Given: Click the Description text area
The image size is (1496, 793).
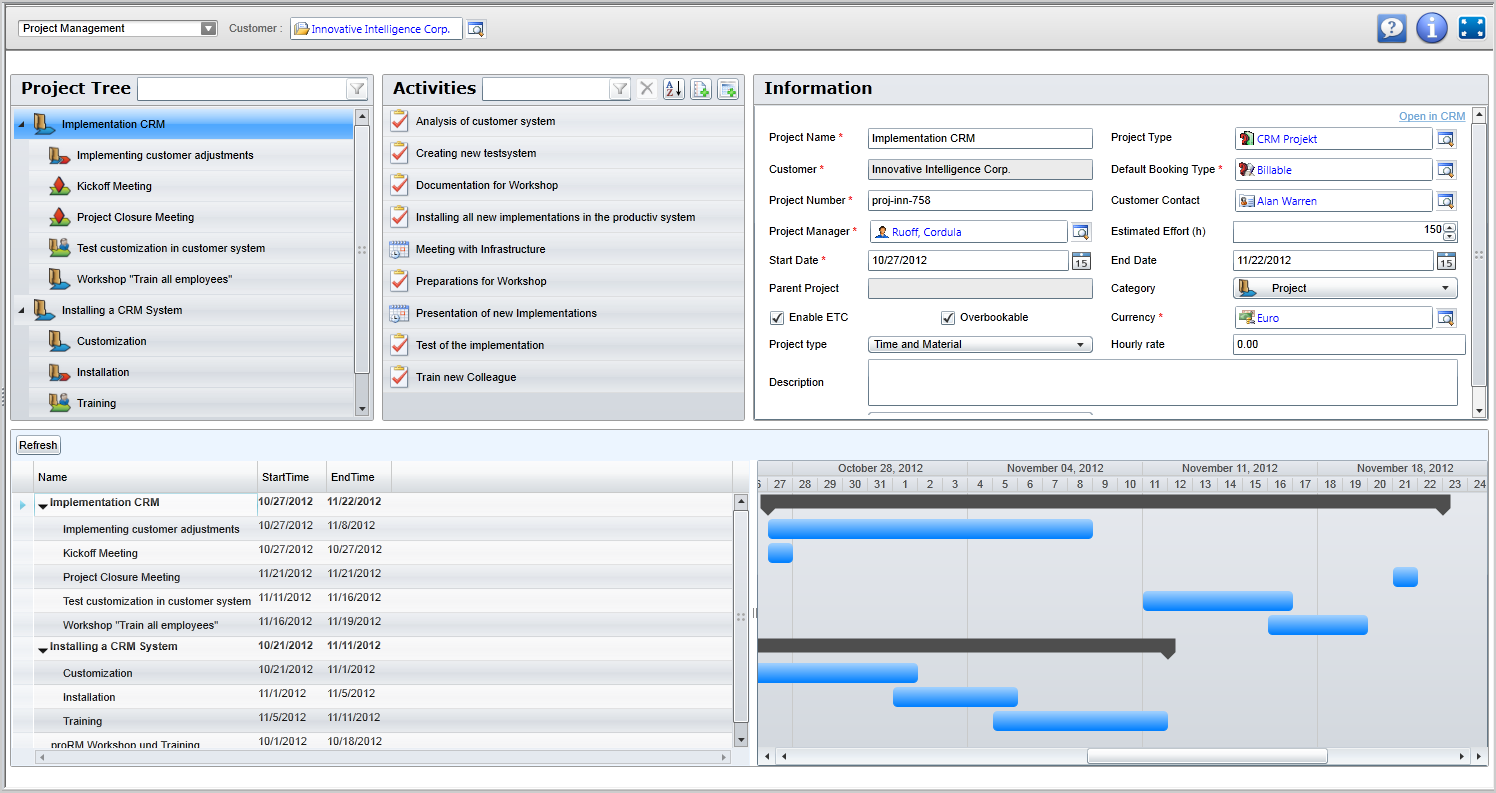Looking at the screenshot, I should tap(1163, 383).
